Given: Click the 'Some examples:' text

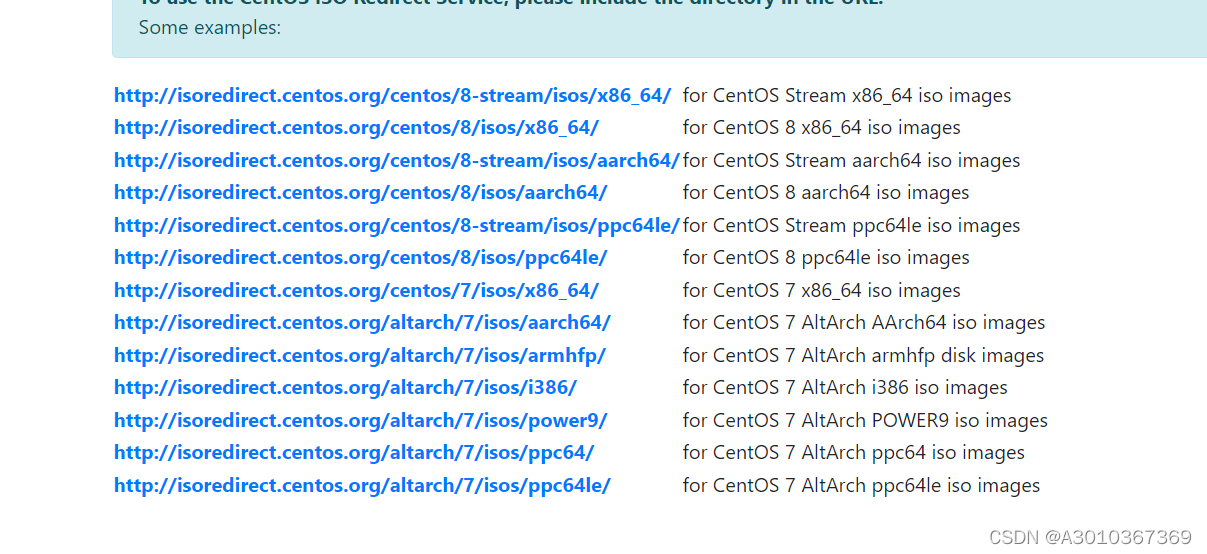Looking at the screenshot, I should pyautogui.click(x=210, y=27).
